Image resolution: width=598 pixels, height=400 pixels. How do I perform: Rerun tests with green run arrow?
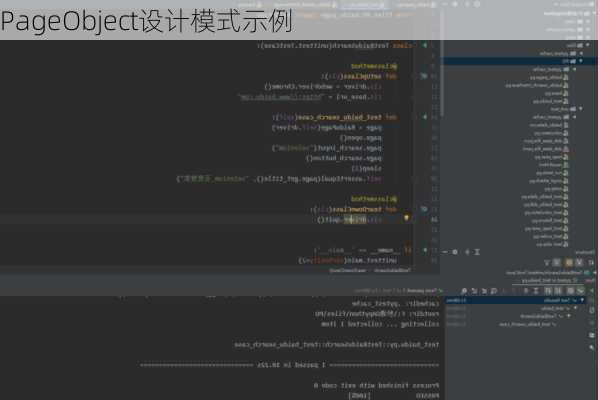click(x=592, y=291)
